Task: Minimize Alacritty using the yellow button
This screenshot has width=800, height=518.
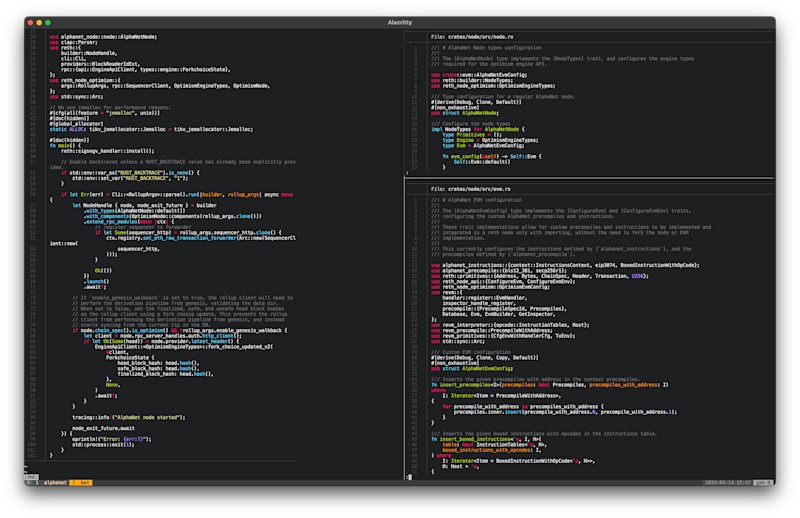Action: (x=39, y=22)
